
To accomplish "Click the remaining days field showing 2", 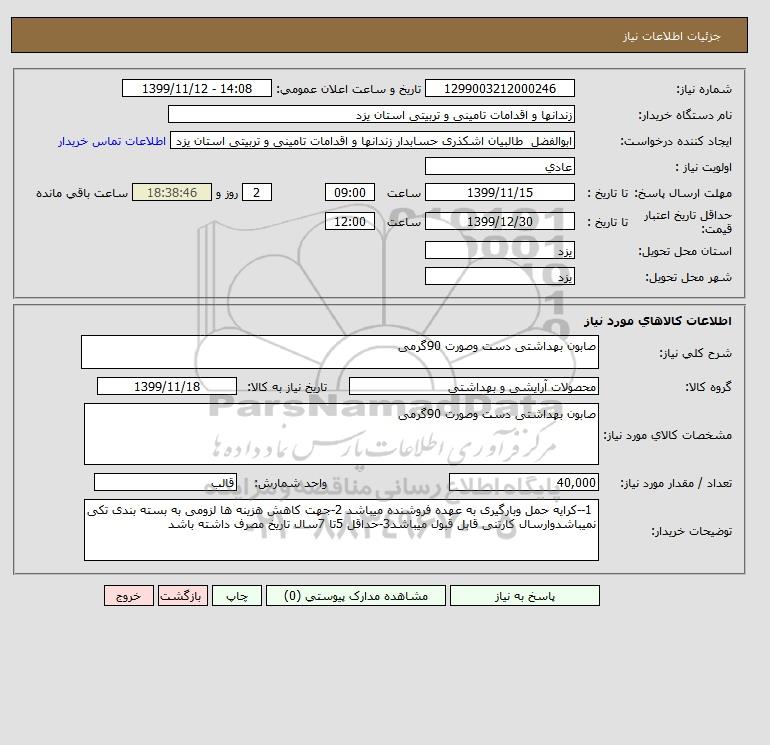I will pyautogui.click(x=256, y=193).
